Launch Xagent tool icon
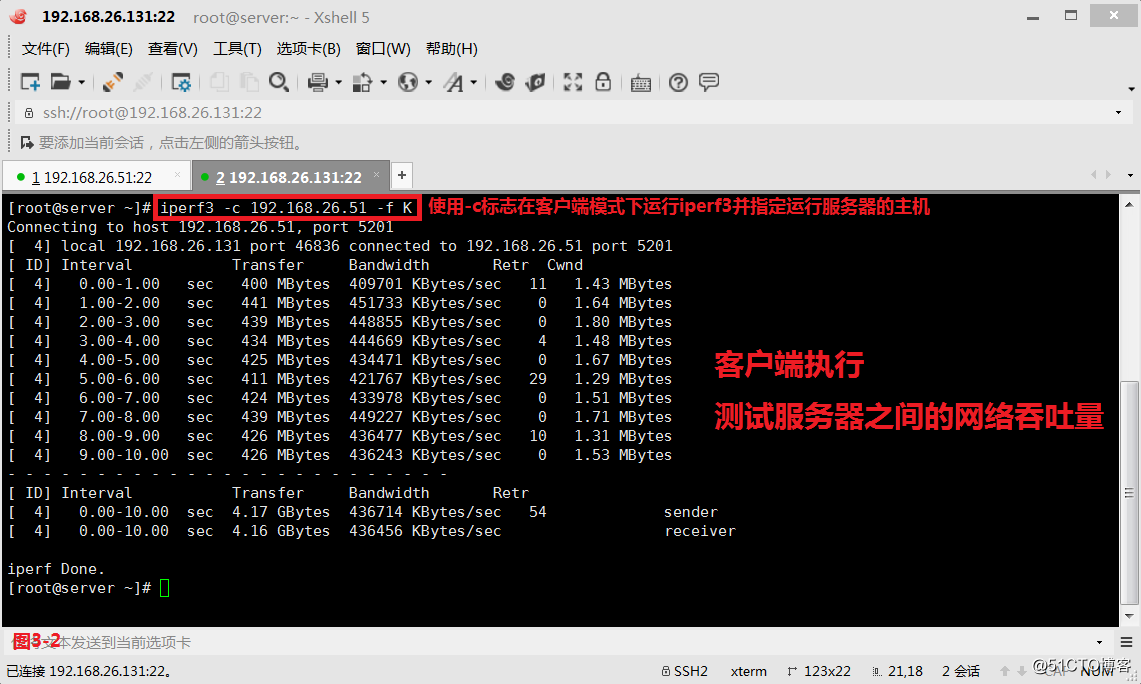Viewport: 1141px width, 684px height. coord(535,82)
